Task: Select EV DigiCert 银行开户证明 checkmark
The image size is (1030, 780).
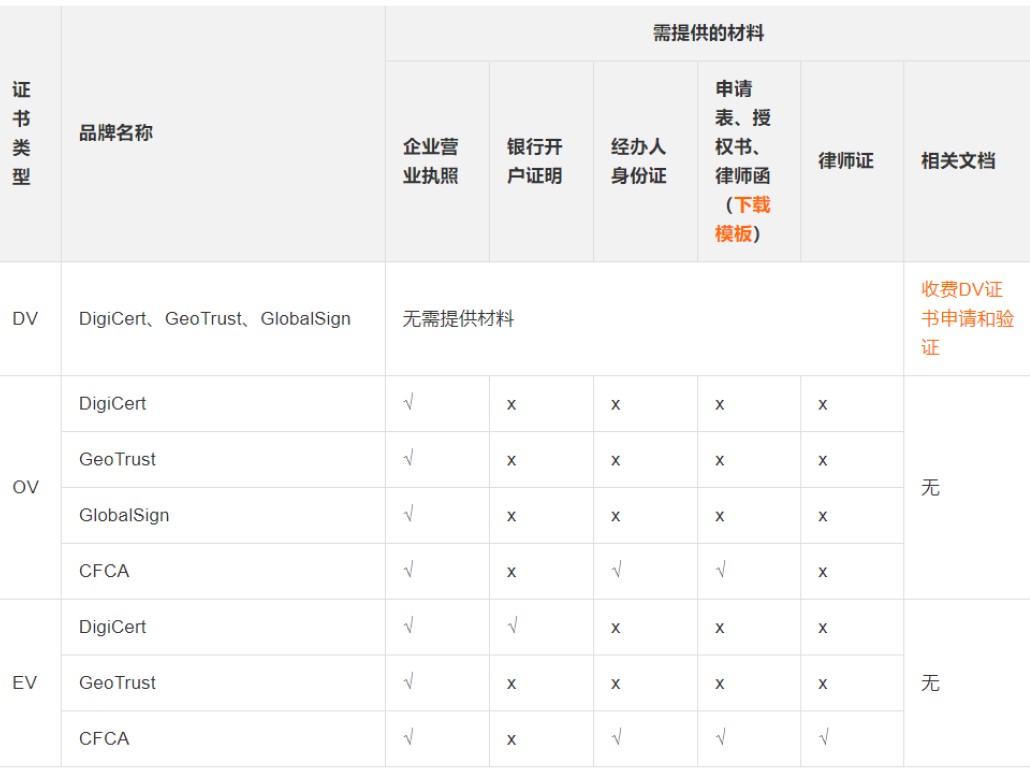Action: pos(512,626)
